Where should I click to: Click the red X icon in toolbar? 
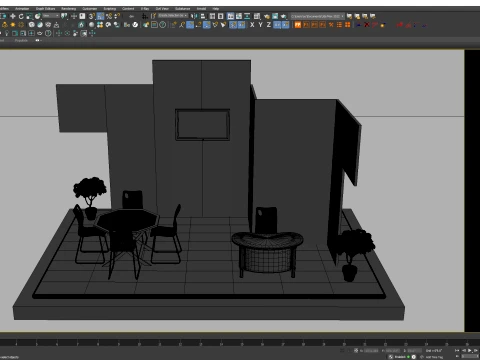(367, 25)
